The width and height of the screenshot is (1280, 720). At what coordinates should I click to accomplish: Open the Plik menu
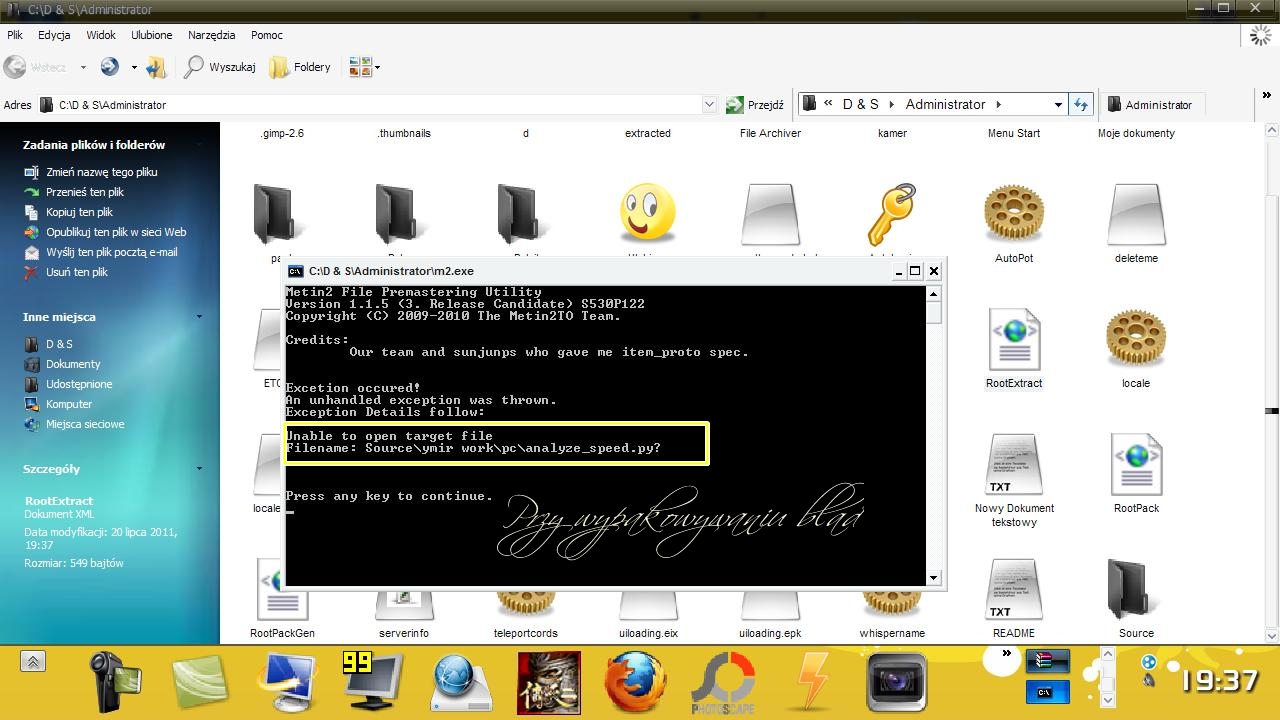pyautogui.click(x=15, y=35)
